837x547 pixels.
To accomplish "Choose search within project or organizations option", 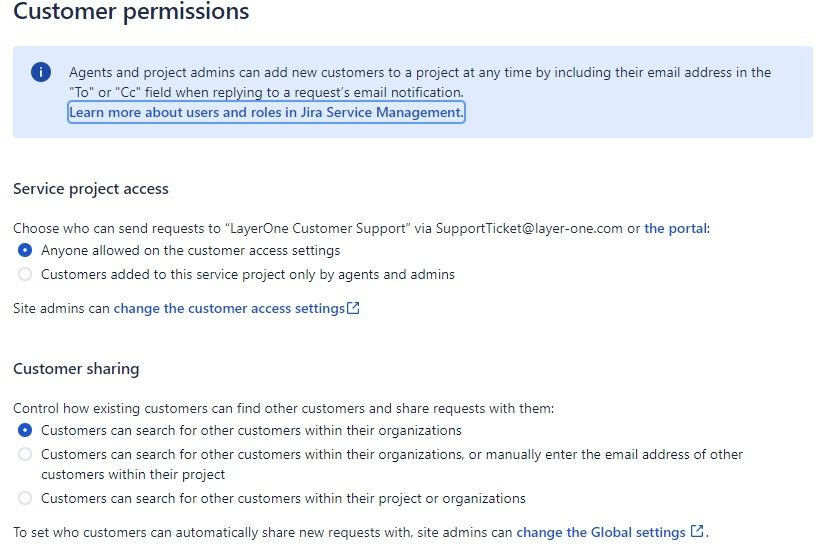I will point(25,498).
